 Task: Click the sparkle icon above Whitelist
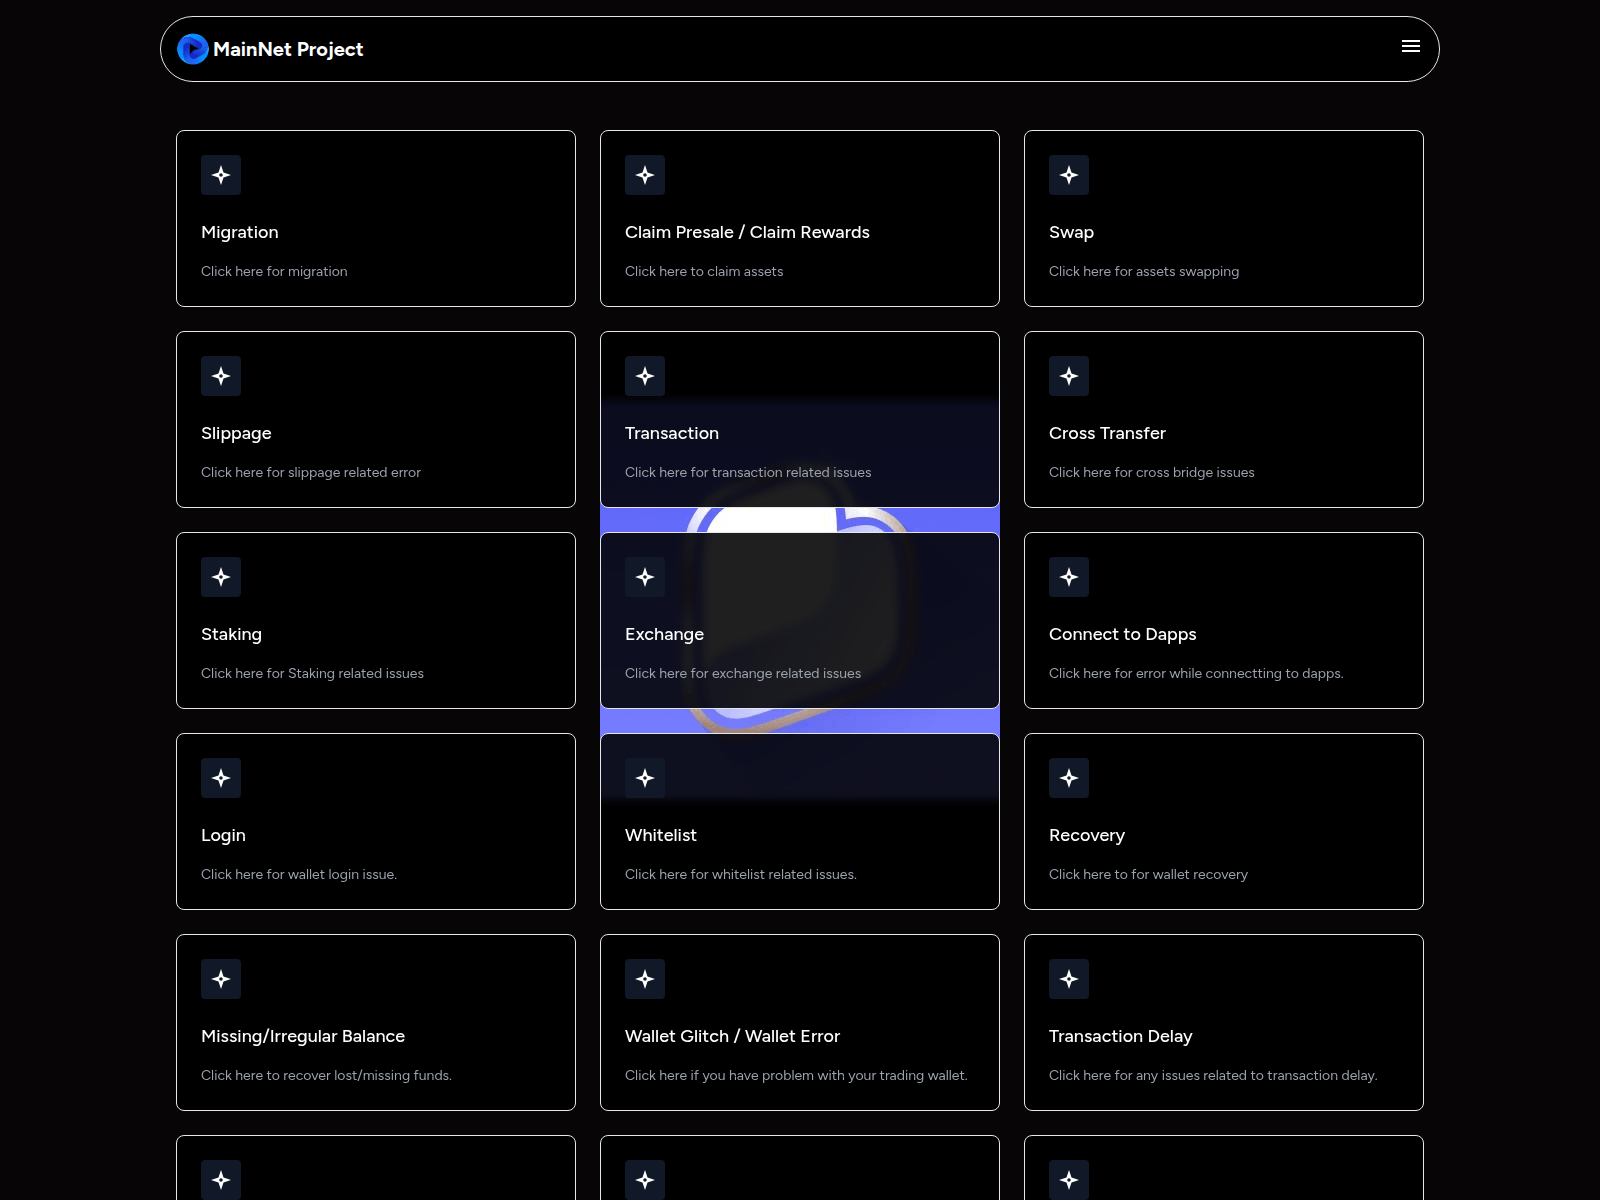pyautogui.click(x=645, y=777)
